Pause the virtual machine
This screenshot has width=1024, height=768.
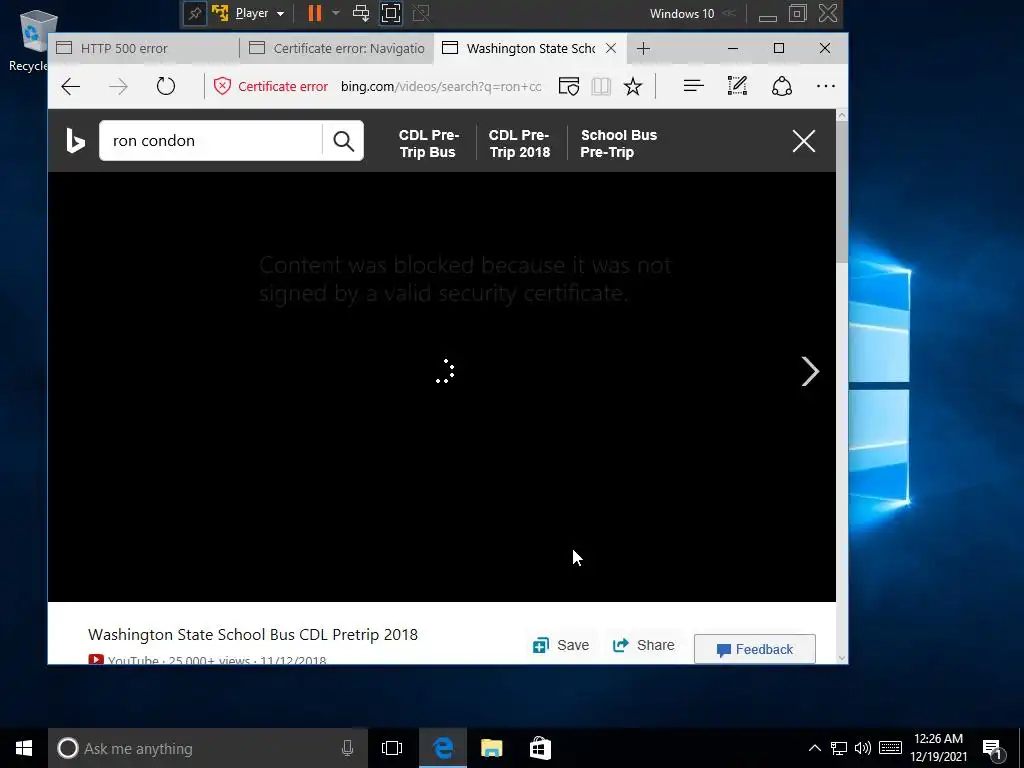(315, 14)
